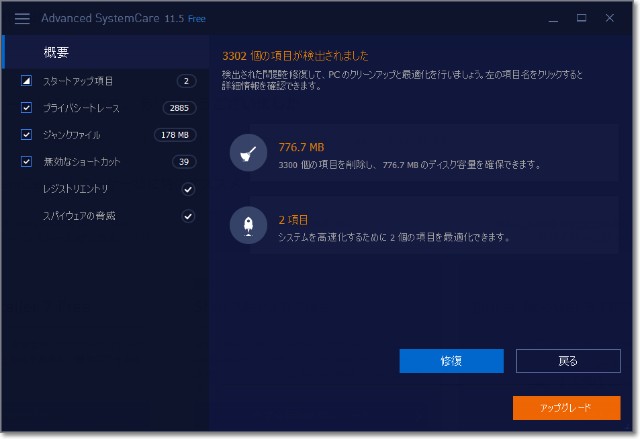Click the rocket optimization icon
The width and height of the screenshot is (640, 439).
(x=248, y=225)
